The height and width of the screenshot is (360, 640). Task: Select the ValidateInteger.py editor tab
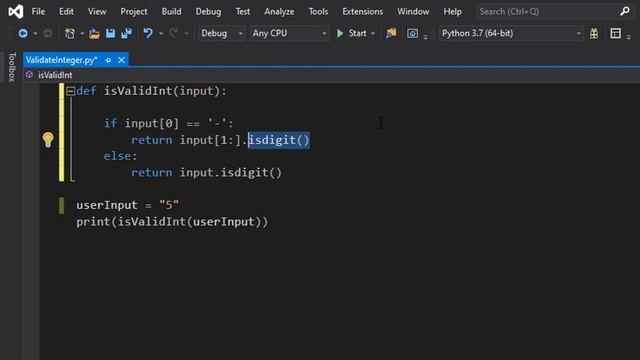tap(62, 60)
